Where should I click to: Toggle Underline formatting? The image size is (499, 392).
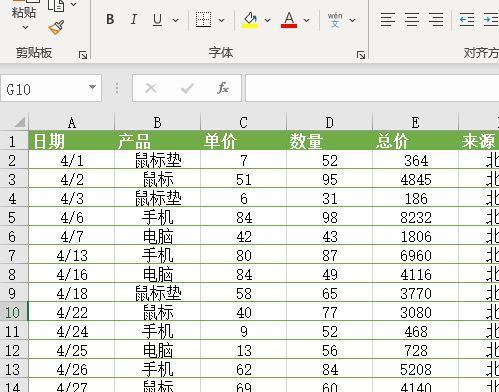[157, 20]
